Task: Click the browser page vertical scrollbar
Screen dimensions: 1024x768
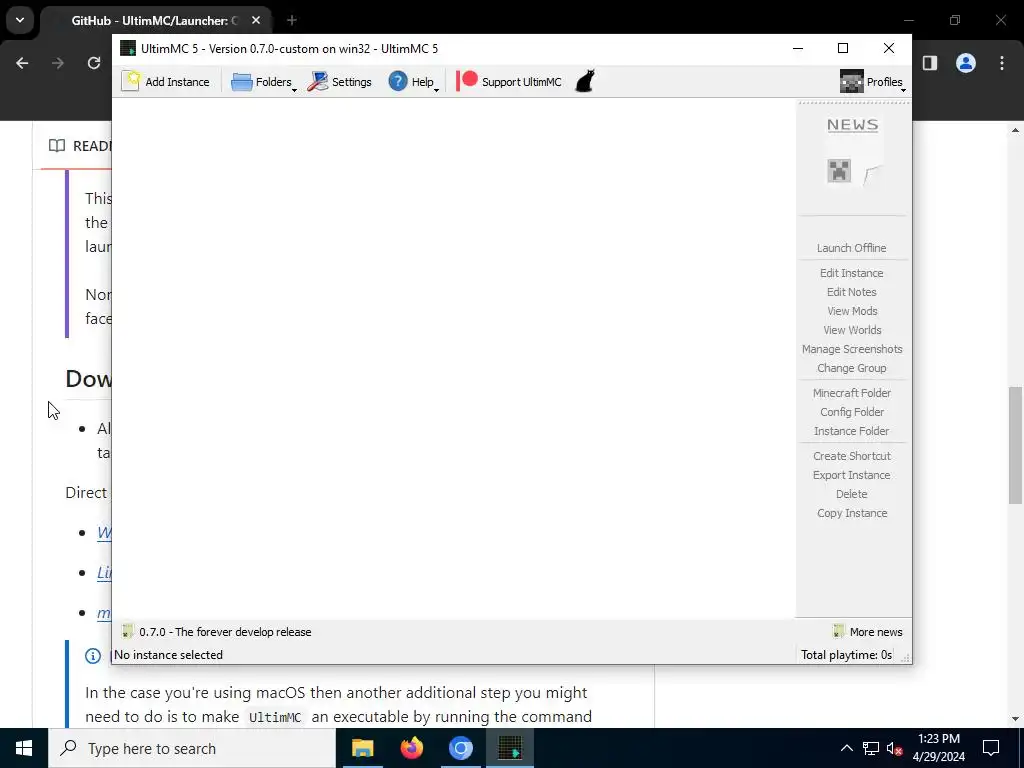Action: point(1016,445)
